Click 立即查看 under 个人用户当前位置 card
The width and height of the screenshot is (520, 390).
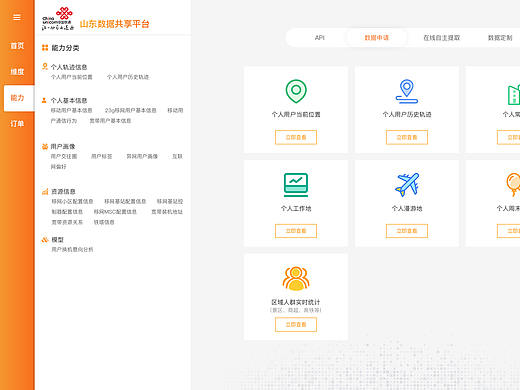point(296,137)
